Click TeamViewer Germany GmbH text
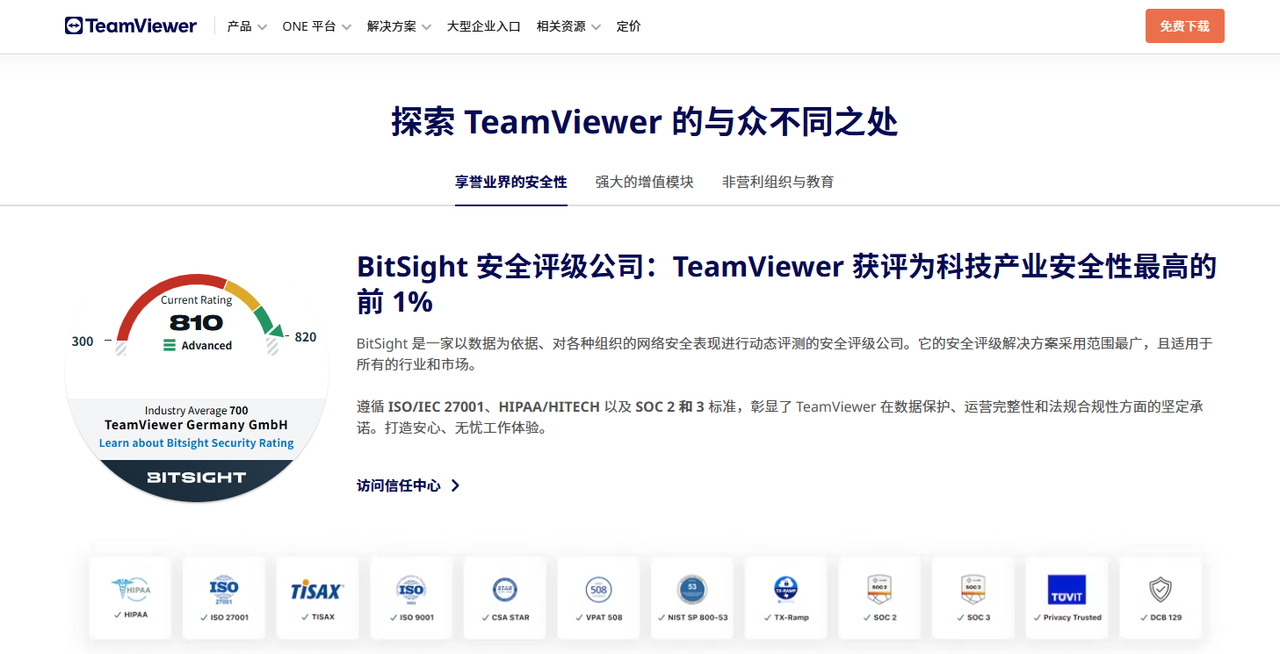Image resolution: width=1280 pixels, height=654 pixels. 196,426
